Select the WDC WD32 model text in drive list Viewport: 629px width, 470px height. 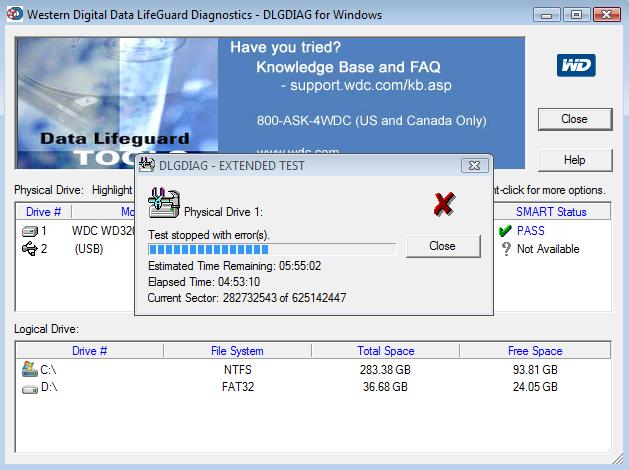(103, 231)
